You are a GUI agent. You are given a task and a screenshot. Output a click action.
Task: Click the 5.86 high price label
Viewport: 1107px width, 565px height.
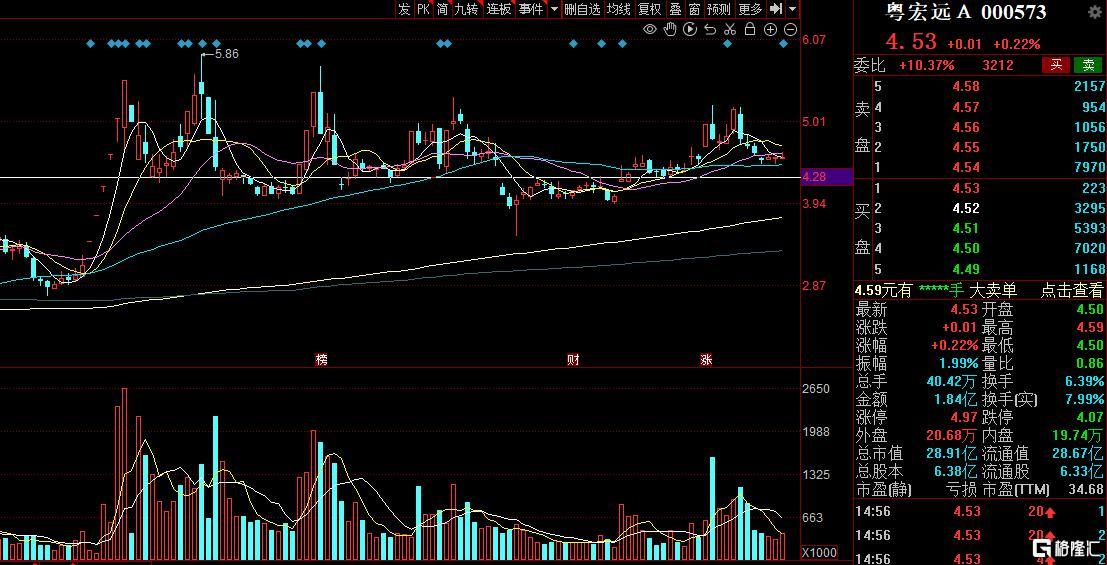click(x=226, y=53)
